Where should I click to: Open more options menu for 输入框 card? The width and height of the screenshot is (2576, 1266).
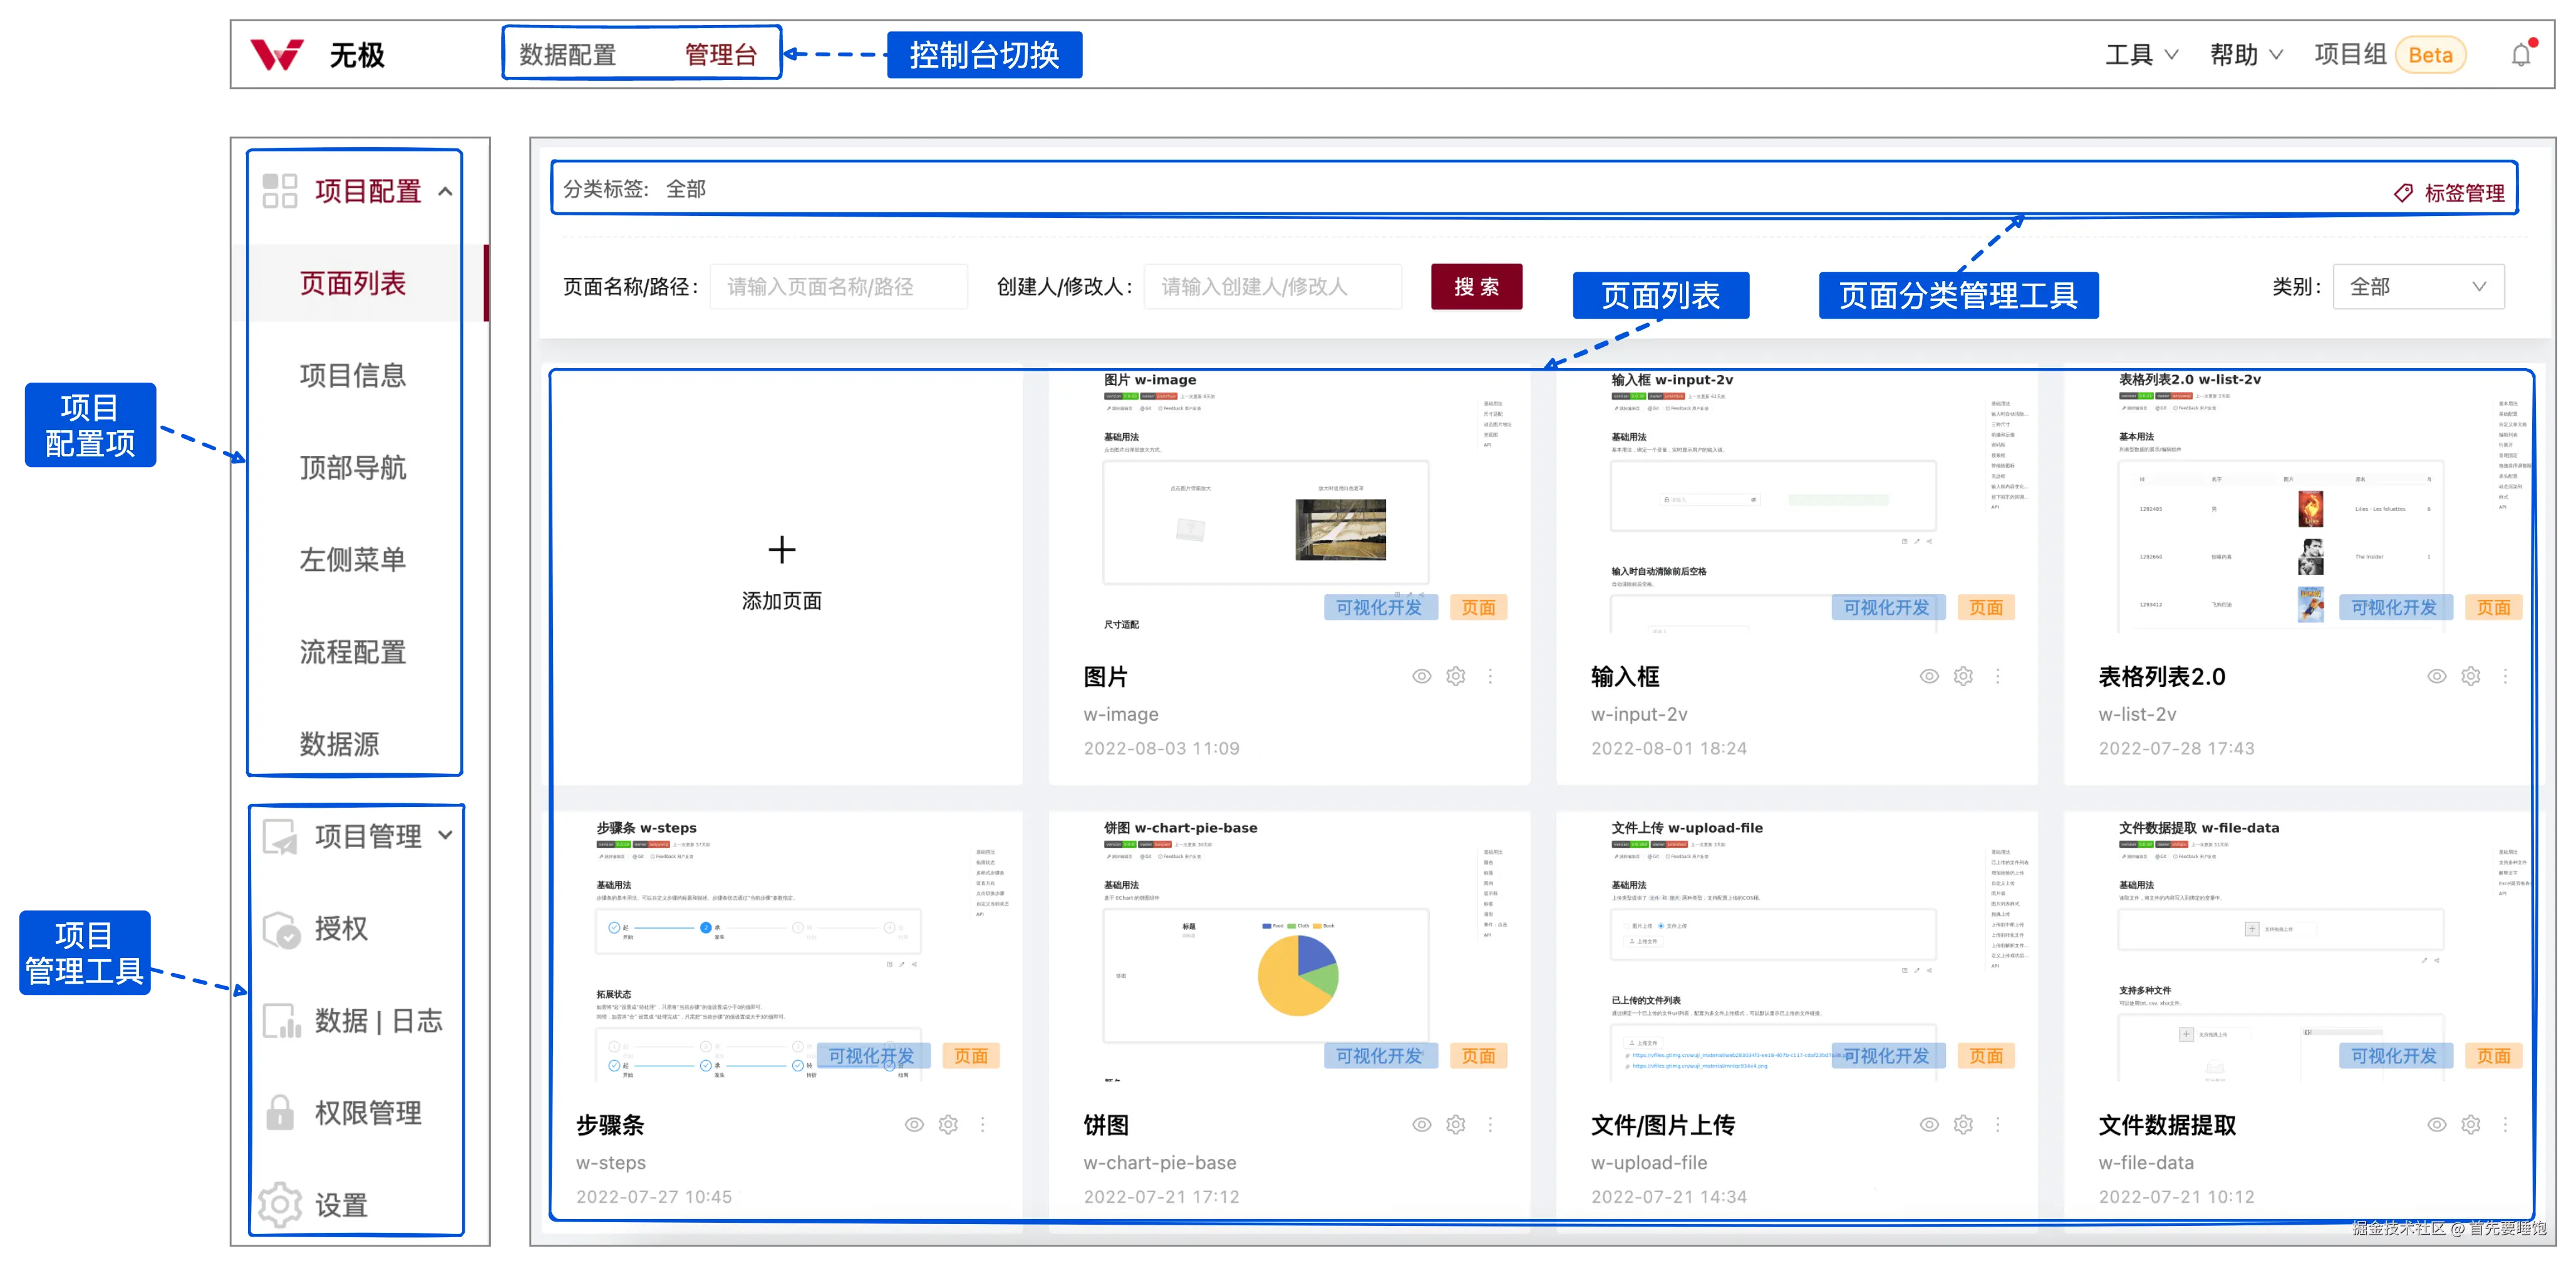tap(1998, 677)
